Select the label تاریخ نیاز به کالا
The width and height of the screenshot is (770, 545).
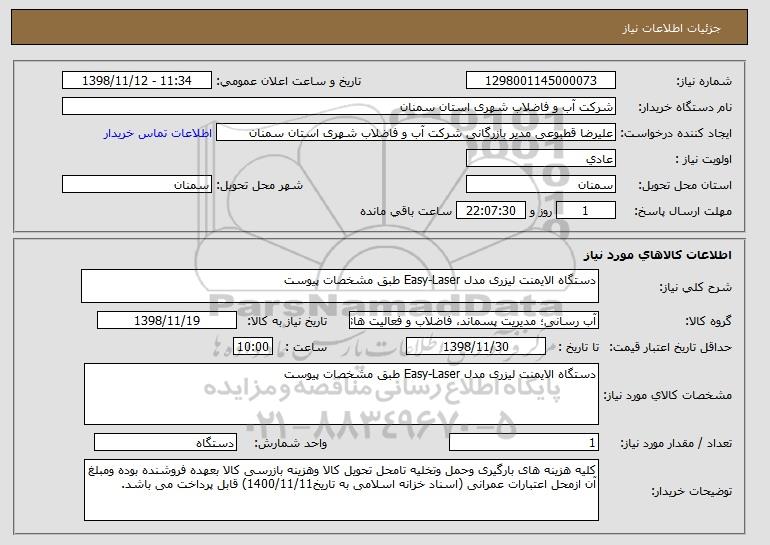click(x=287, y=321)
